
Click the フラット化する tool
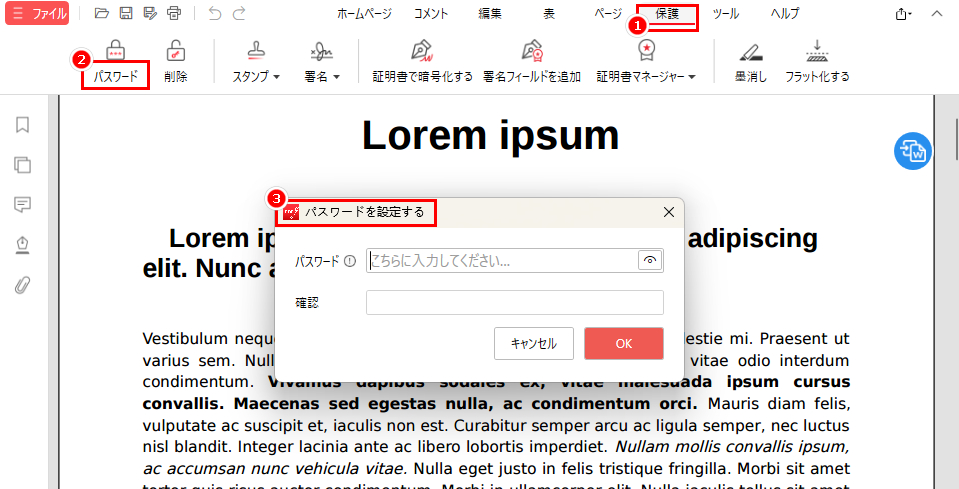click(817, 61)
